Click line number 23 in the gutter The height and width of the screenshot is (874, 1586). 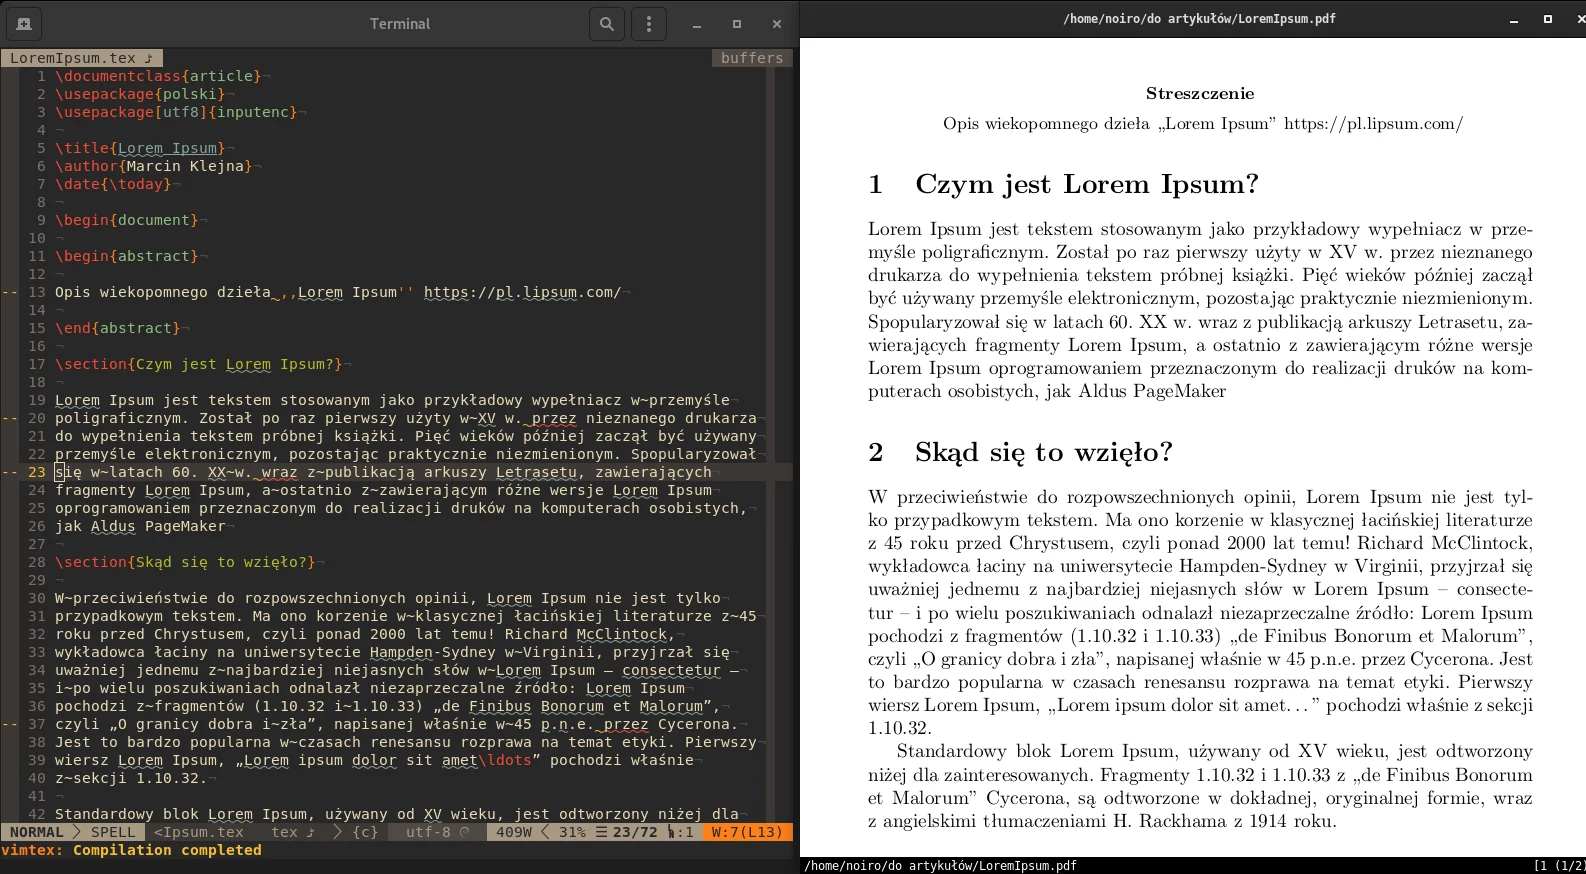pos(36,472)
